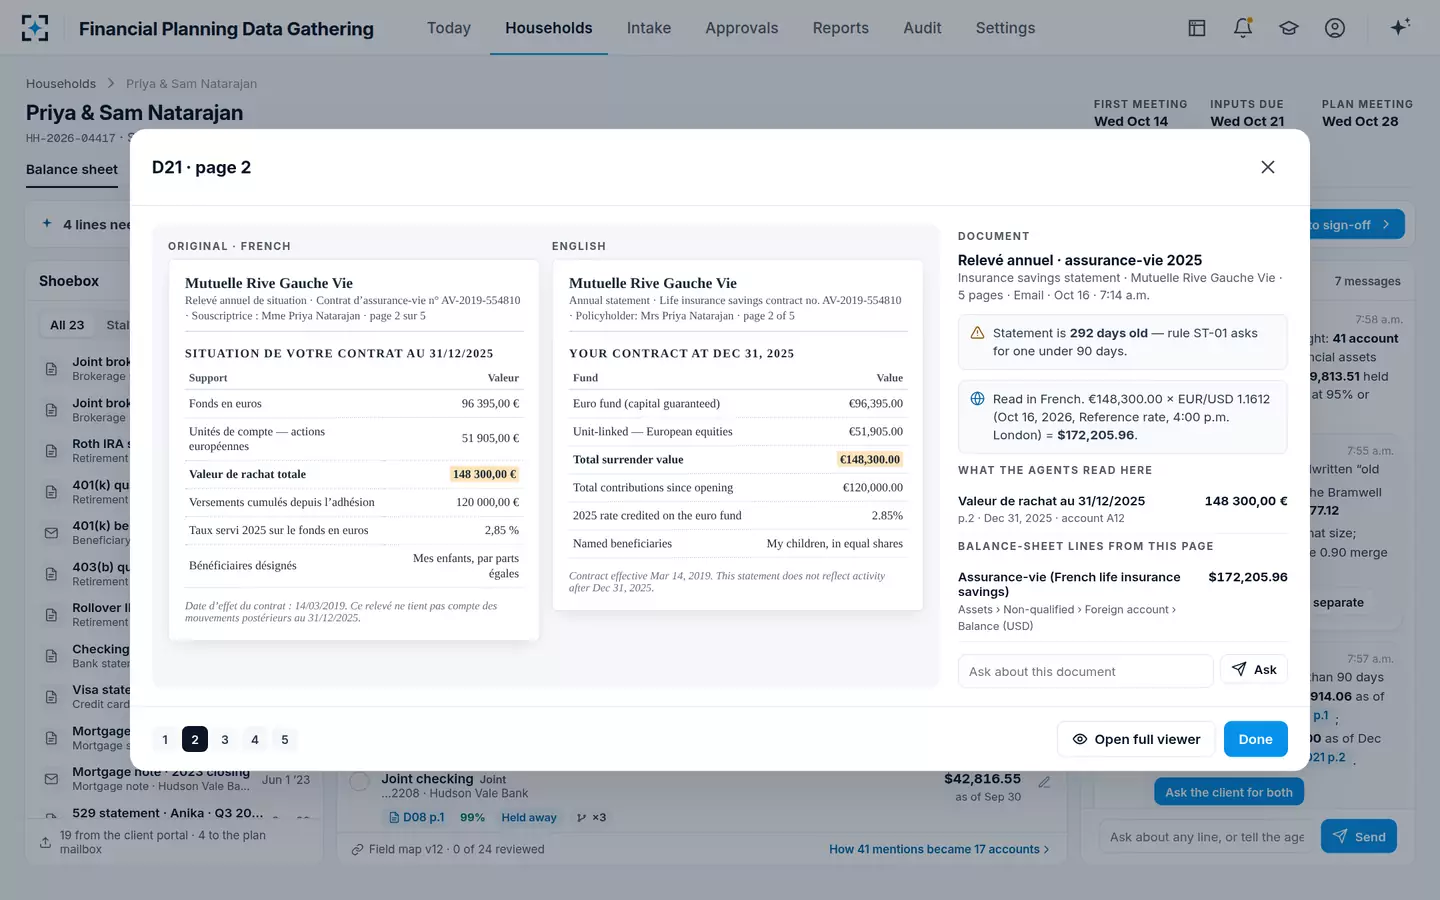The height and width of the screenshot is (900, 1440).
Task: Click the document icon beside 403(b) in Shoebox
Action: [x=51, y=574]
